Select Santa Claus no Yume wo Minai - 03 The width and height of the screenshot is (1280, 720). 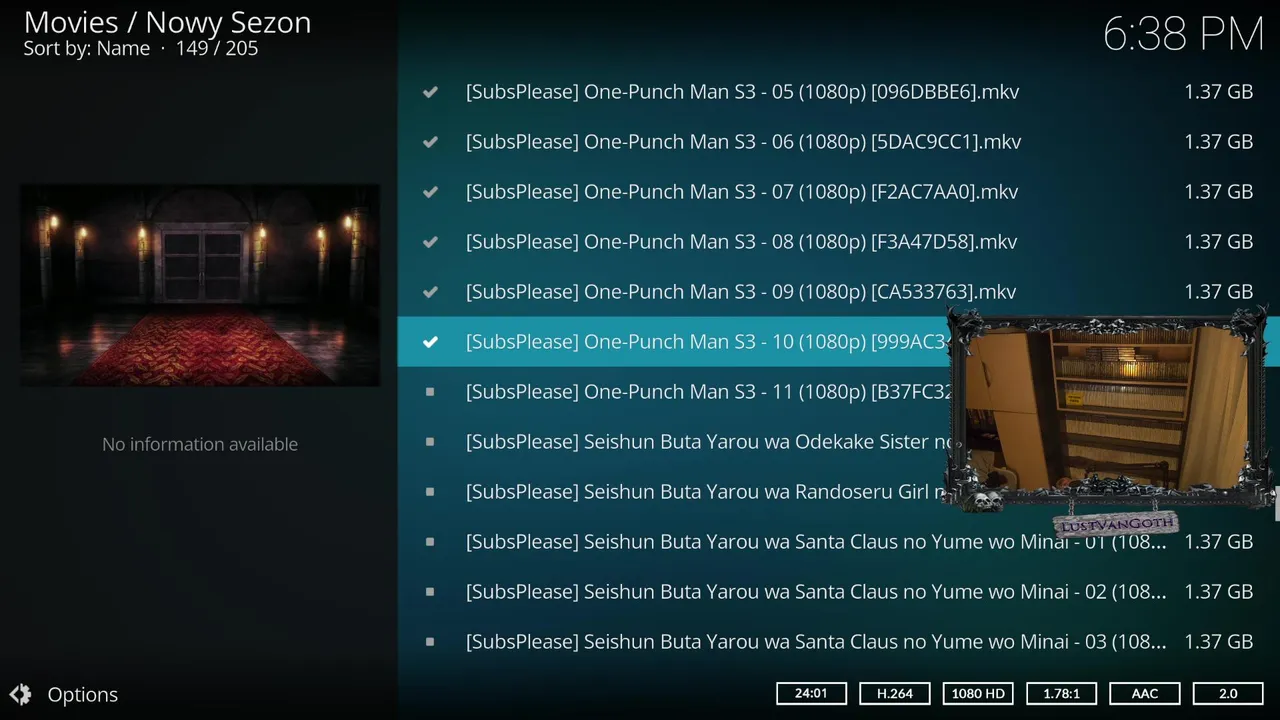click(x=838, y=642)
